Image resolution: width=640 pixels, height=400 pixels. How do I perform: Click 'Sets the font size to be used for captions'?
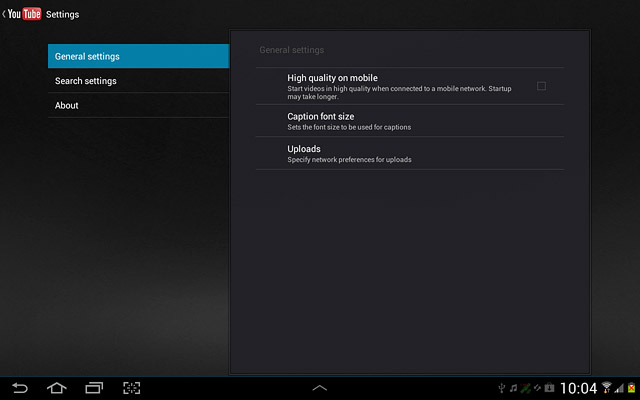tap(349, 127)
